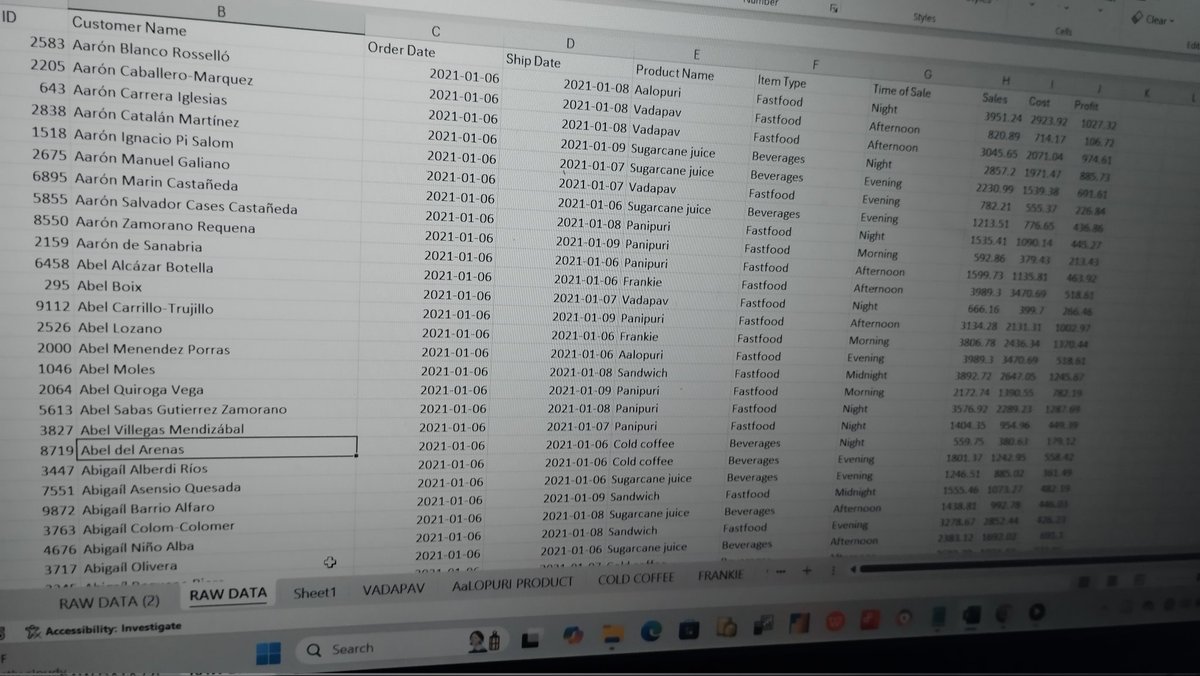This screenshot has height=676, width=1200.
Task: Click the Sales header cell
Action: (x=995, y=99)
